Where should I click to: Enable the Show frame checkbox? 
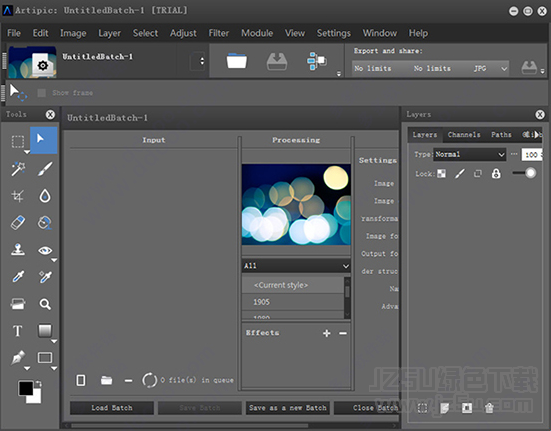click(x=42, y=93)
